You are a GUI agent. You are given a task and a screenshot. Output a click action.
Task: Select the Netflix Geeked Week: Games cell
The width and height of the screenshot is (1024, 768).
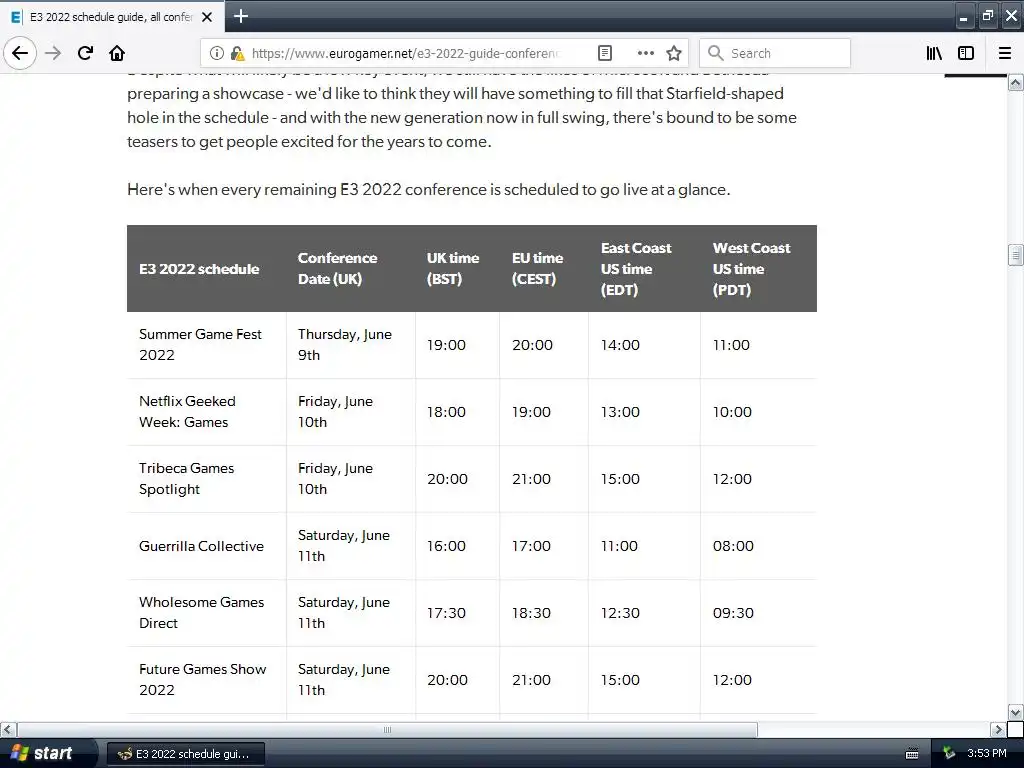tap(206, 412)
